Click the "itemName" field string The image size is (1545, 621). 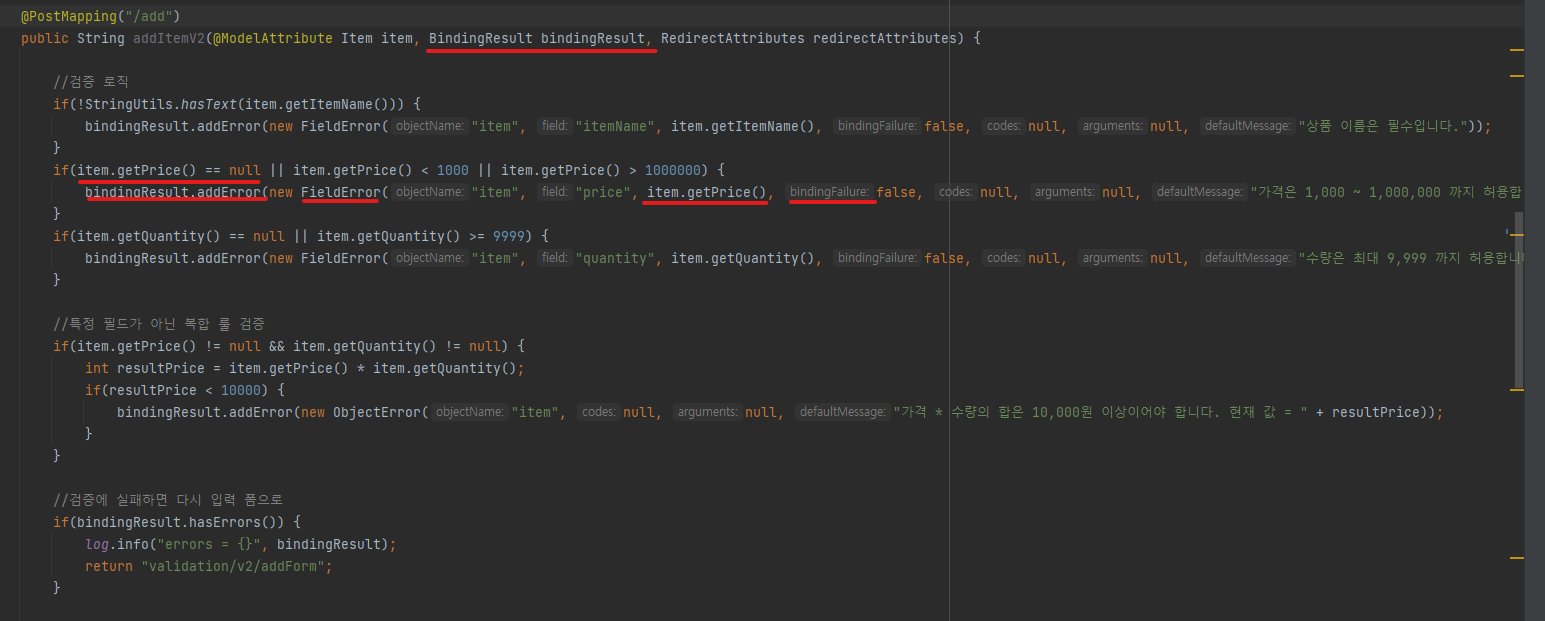[x=615, y=126]
